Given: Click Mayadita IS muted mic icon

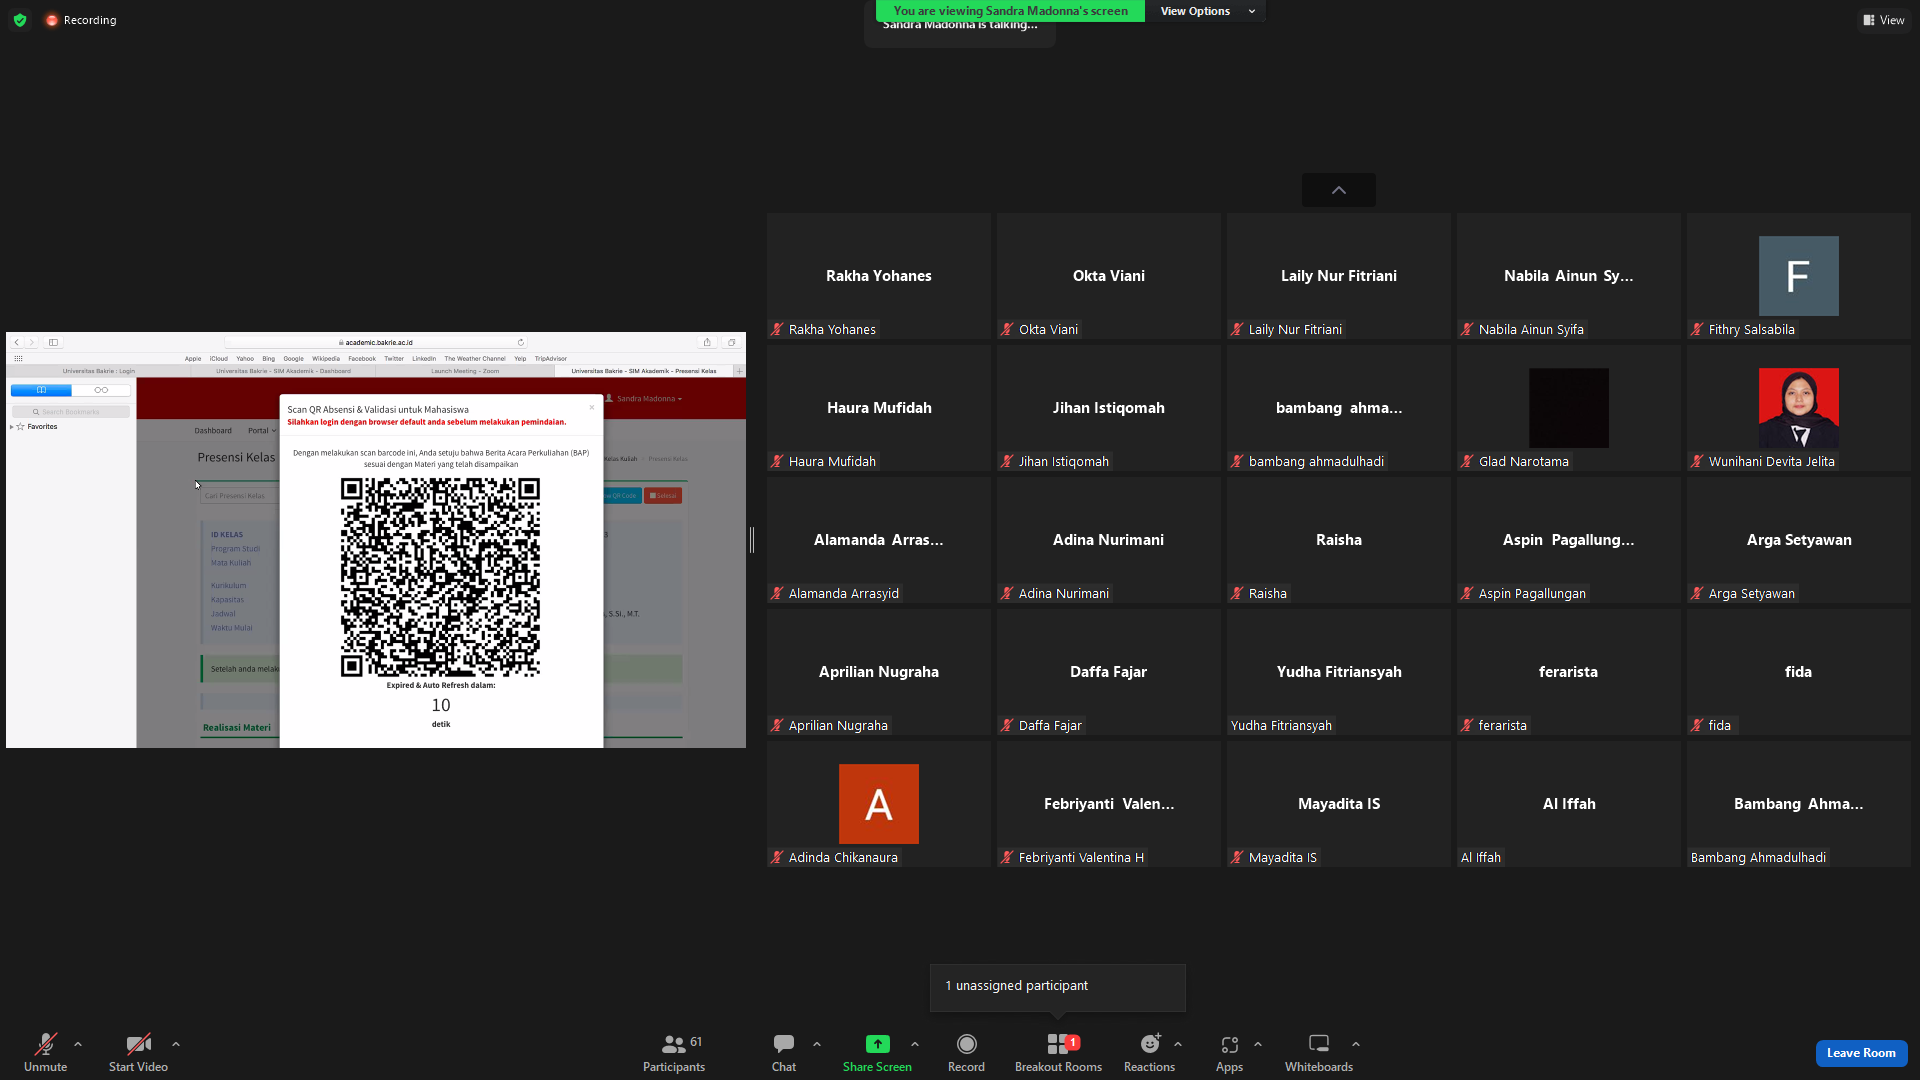Looking at the screenshot, I should [x=1237, y=857].
